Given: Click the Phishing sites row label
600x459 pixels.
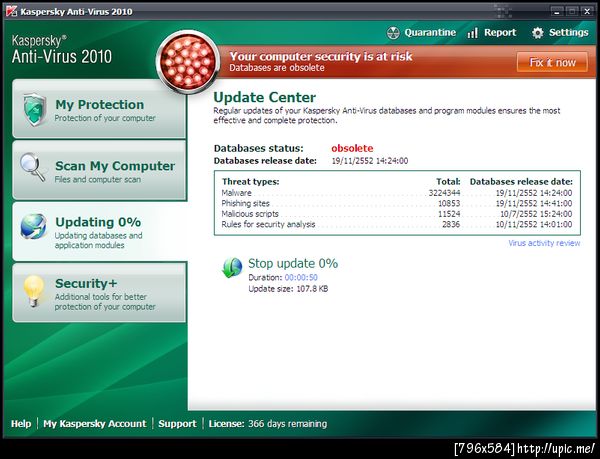Looking at the screenshot, I should 245,203.
